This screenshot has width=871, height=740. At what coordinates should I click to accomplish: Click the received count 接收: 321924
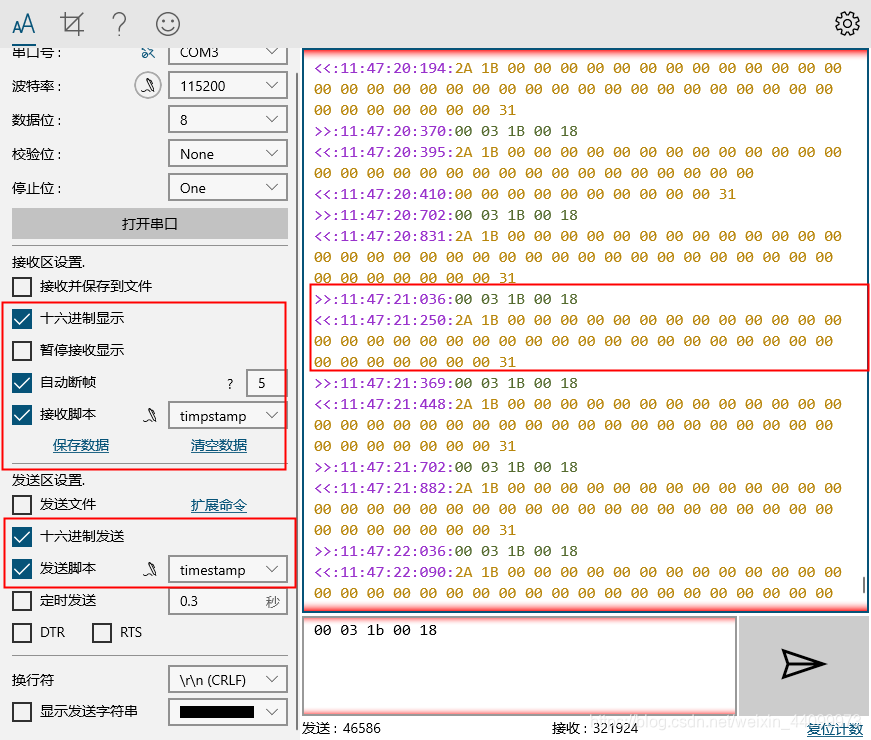coord(595,728)
